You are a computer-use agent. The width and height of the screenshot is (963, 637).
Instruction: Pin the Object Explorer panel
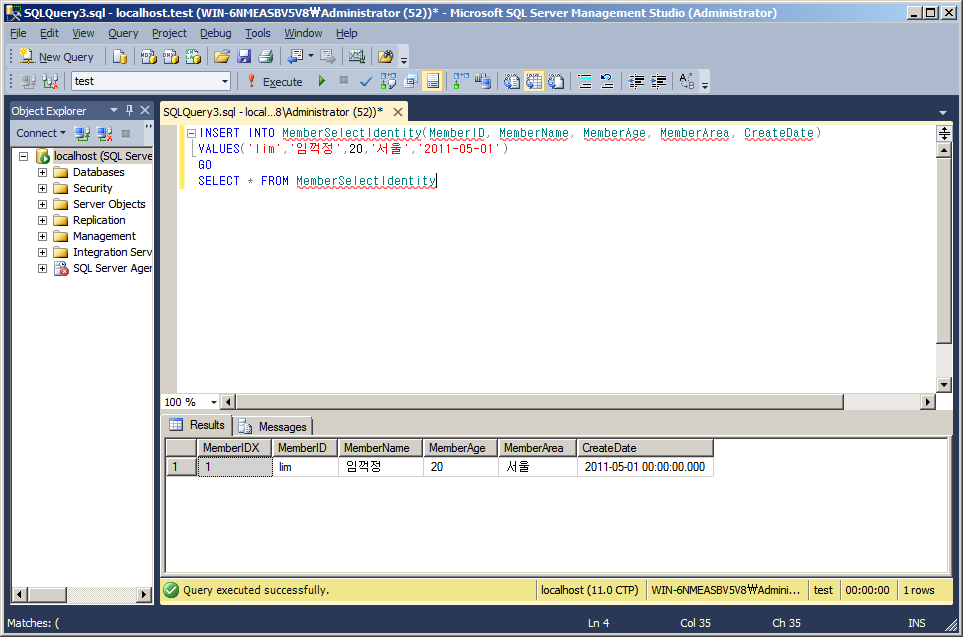pos(129,111)
